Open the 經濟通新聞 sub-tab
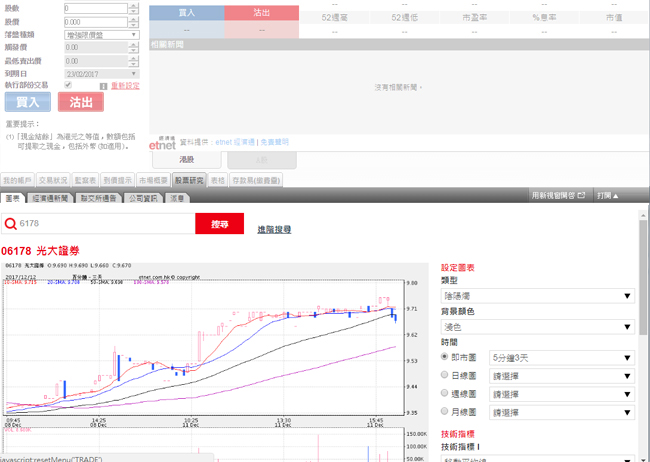This screenshot has width=650, height=462. 51,198
